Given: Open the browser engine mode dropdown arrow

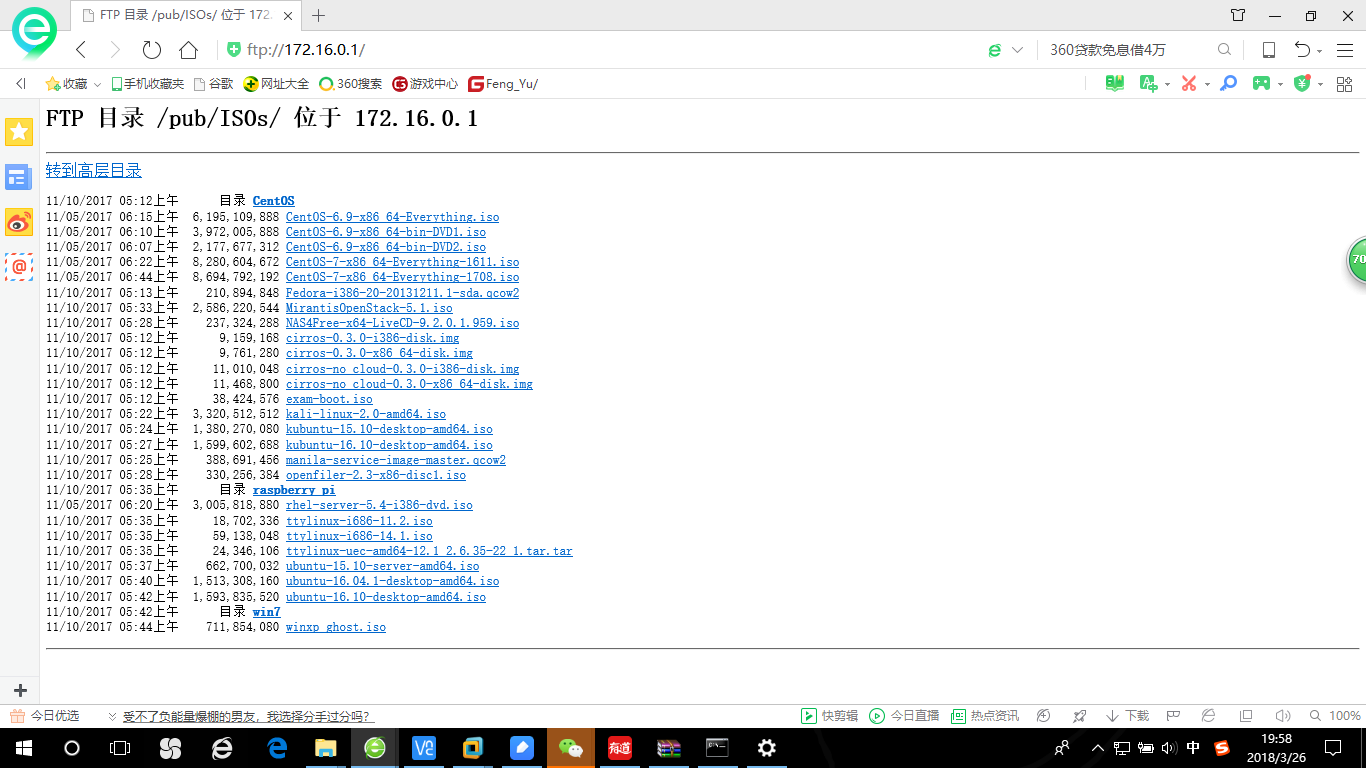Looking at the screenshot, I should (1018, 50).
